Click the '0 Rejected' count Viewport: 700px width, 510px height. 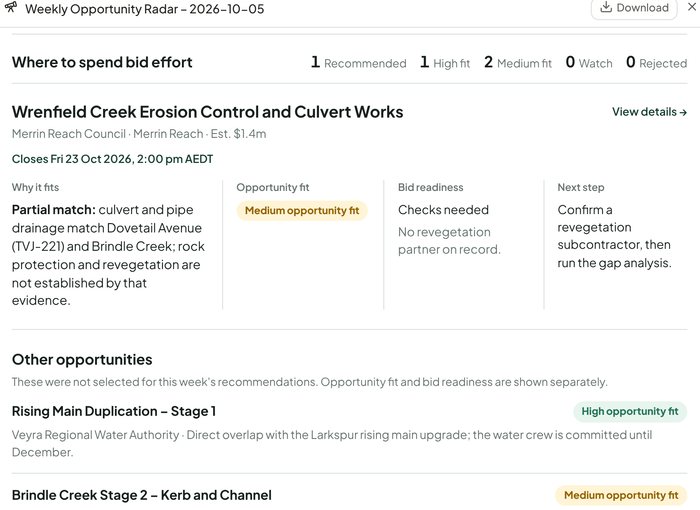coord(656,63)
